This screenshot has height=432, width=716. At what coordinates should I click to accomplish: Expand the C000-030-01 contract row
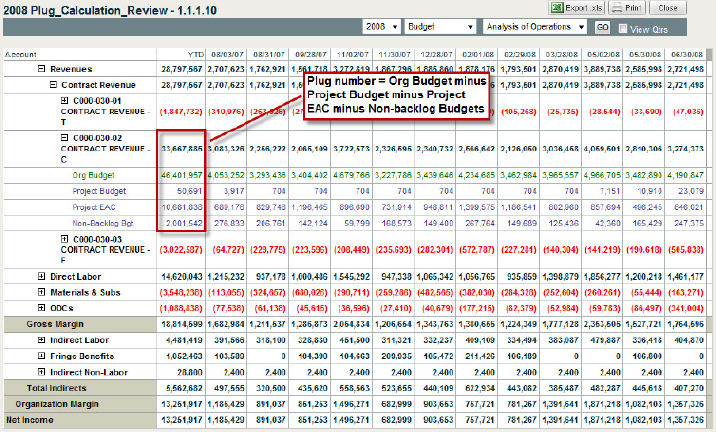[x=65, y=102]
